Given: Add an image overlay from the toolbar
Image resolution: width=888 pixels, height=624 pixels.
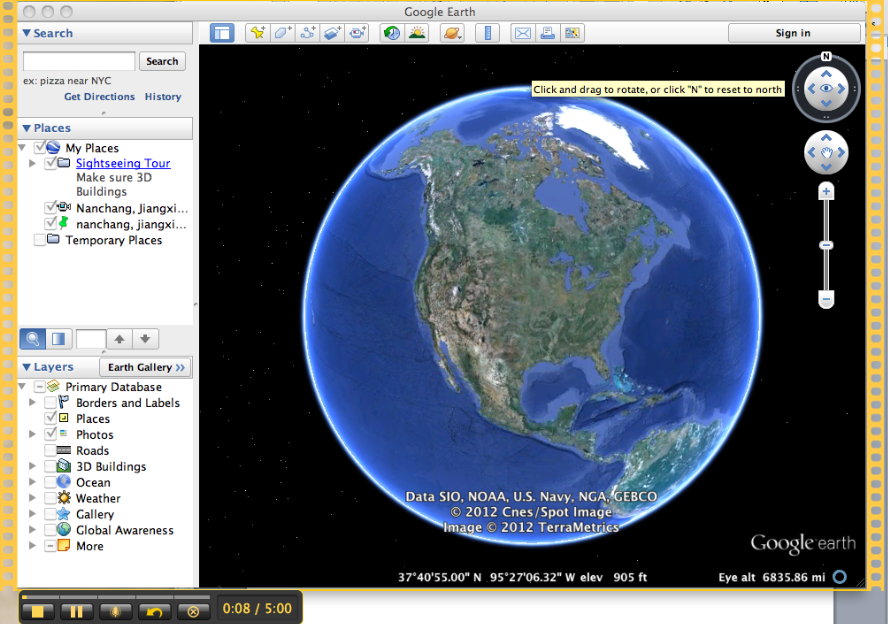Looking at the screenshot, I should point(332,33).
